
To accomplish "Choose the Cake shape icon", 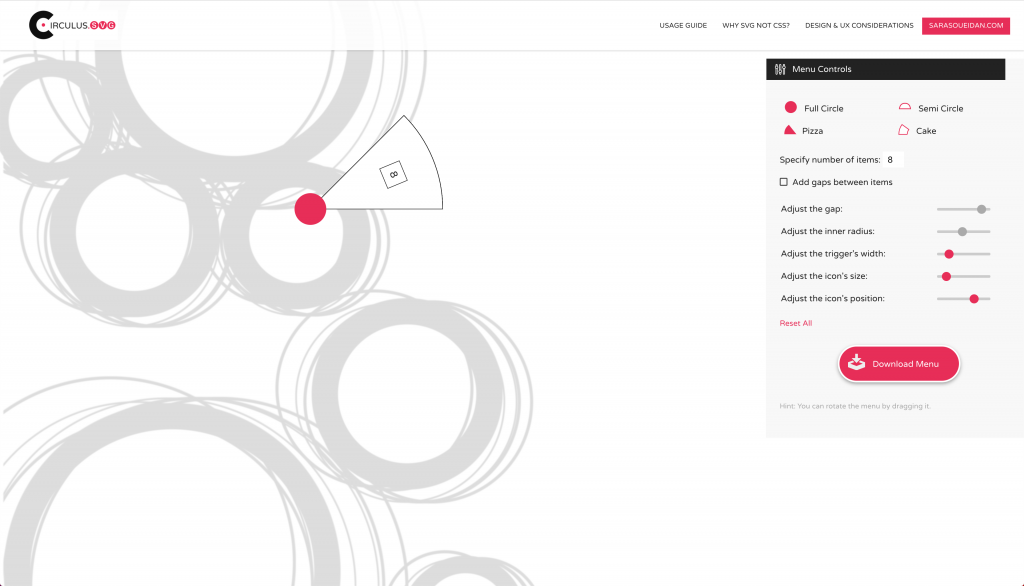I will click(903, 130).
